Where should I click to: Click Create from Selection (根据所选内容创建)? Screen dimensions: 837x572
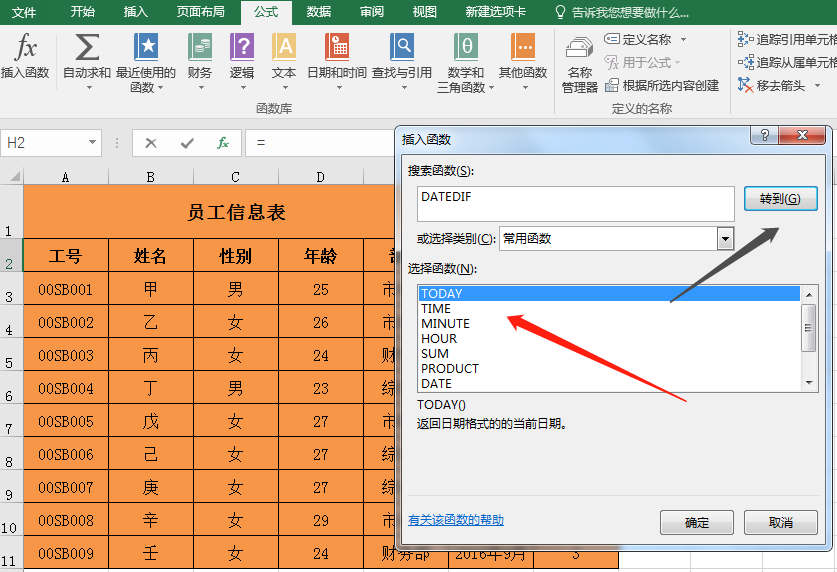(662, 85)
